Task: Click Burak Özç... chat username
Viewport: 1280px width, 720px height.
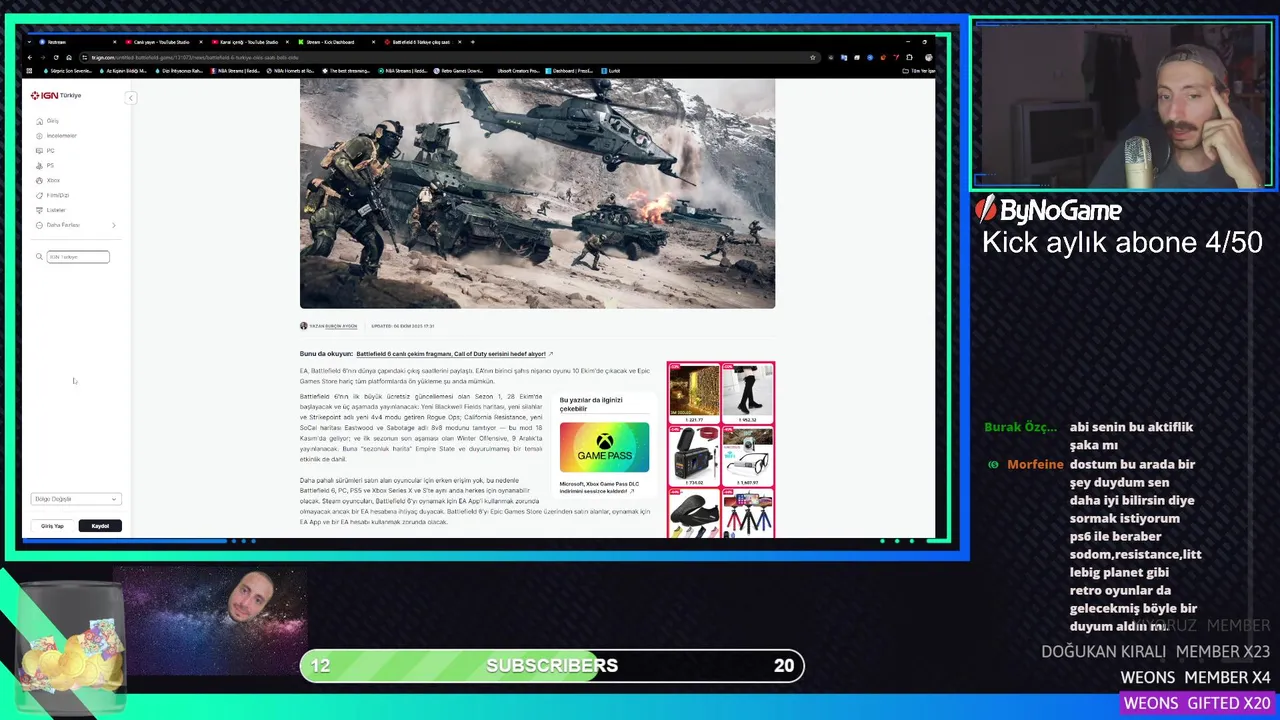Action: click(x=1020, y=427)
